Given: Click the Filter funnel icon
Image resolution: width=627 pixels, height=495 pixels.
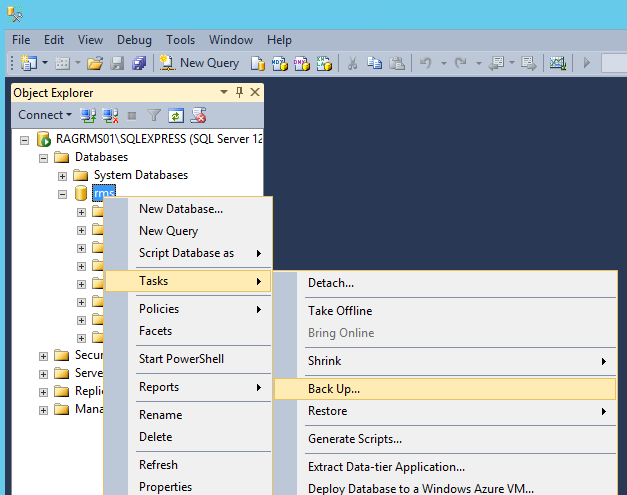Looking at the screenshot, I should pos(154,116).
